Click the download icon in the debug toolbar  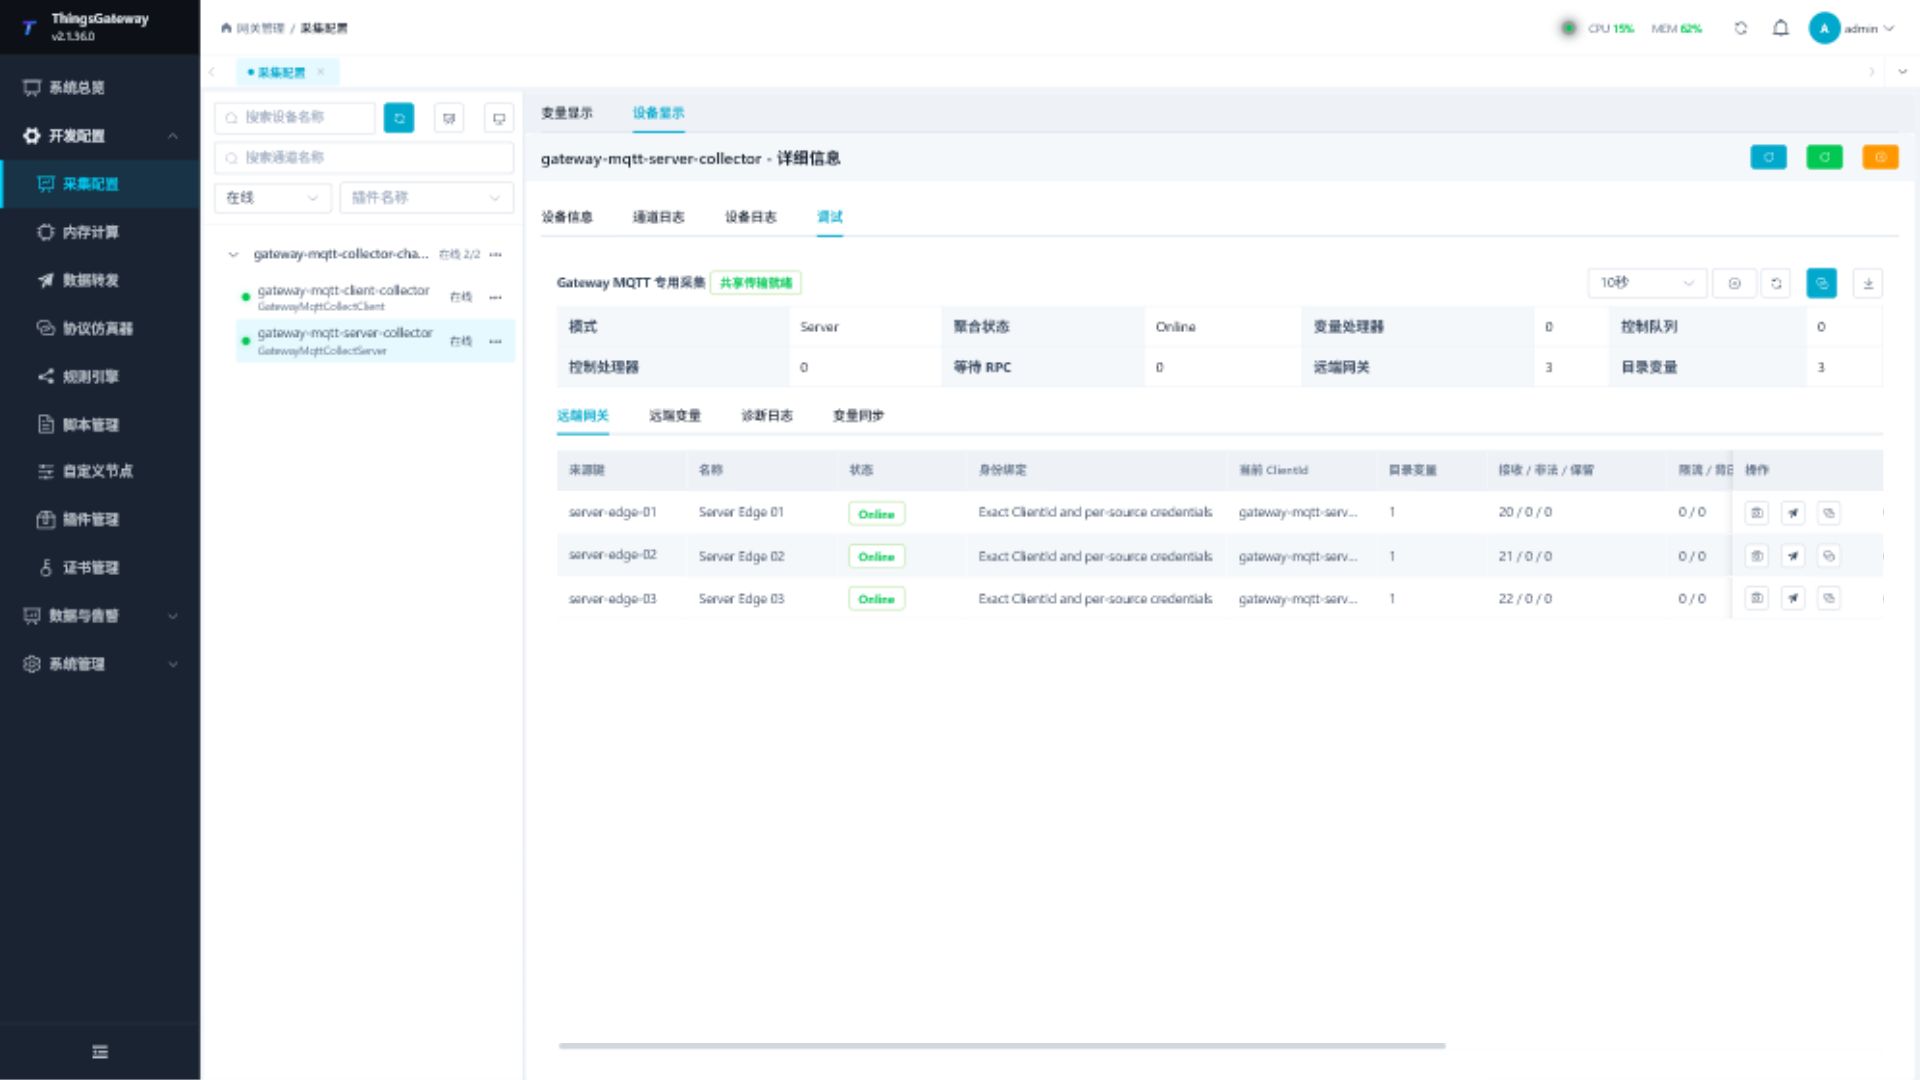1868,283
